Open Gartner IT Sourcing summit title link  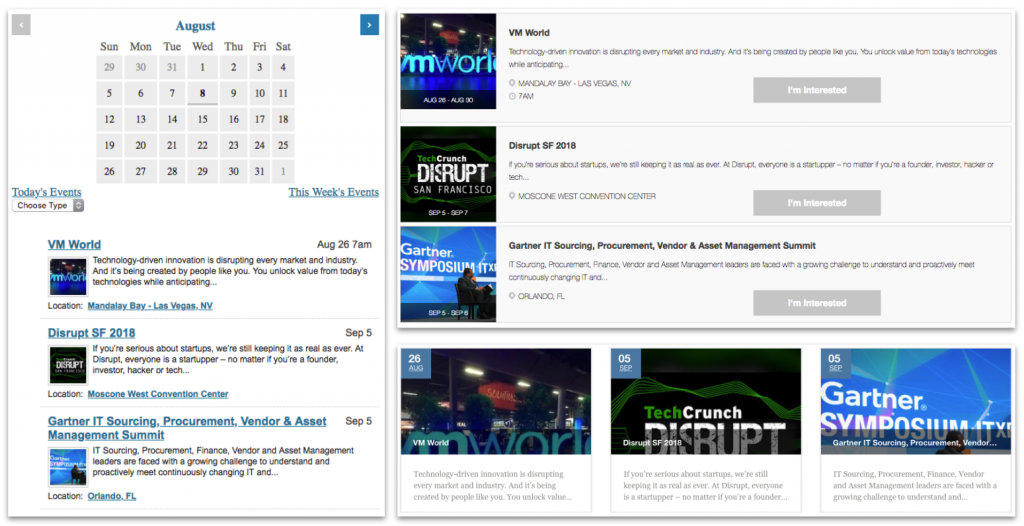(x=187, y=428)
